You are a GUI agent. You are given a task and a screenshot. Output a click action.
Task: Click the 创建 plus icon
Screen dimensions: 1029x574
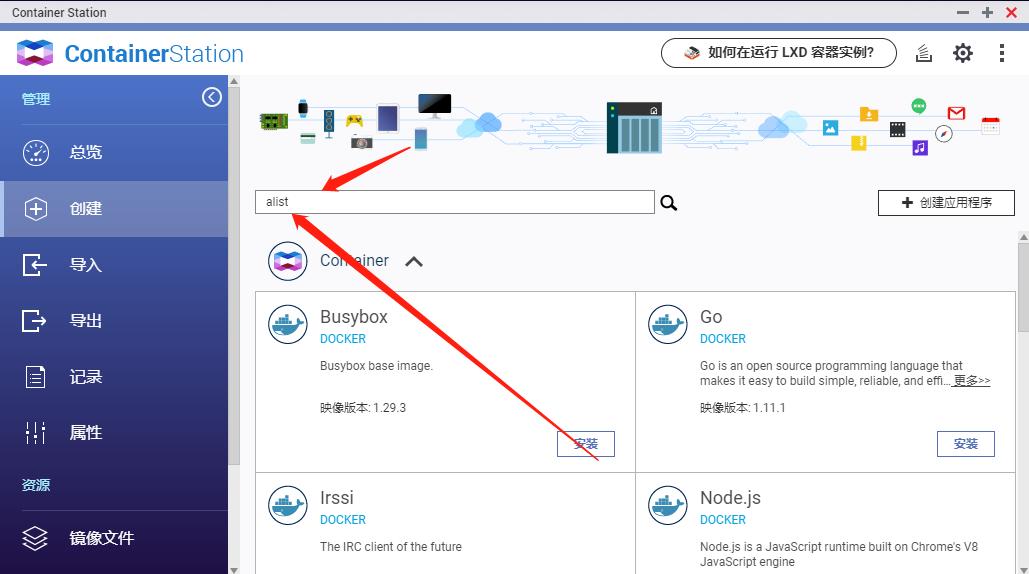click(35, 209)
